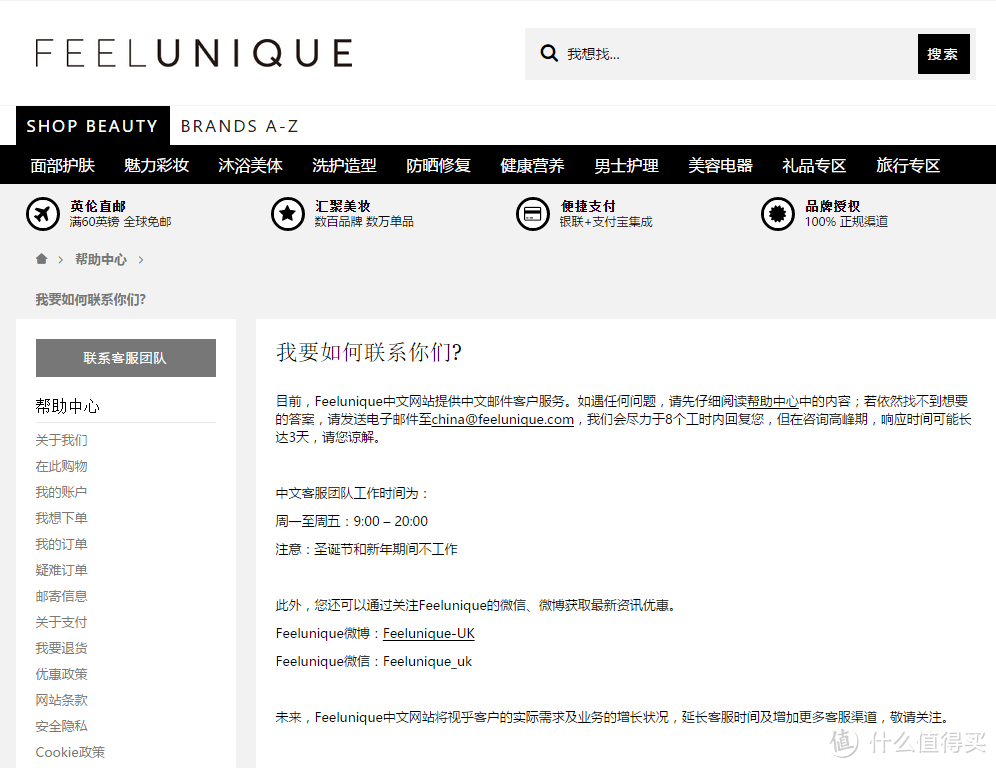Click the airplane UK direct mail icon
996x768 pixels.
[43, 214]
